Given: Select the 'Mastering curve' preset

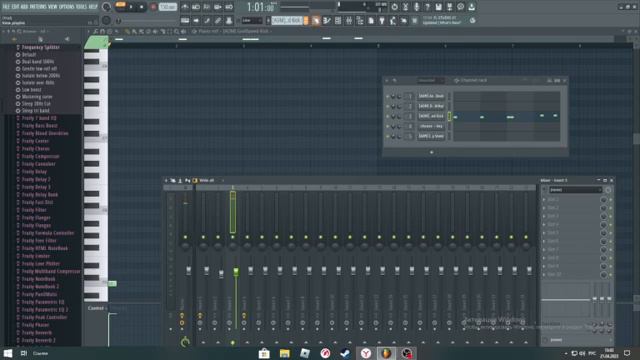Looking at the screenshot, I should tap(37, 97).
